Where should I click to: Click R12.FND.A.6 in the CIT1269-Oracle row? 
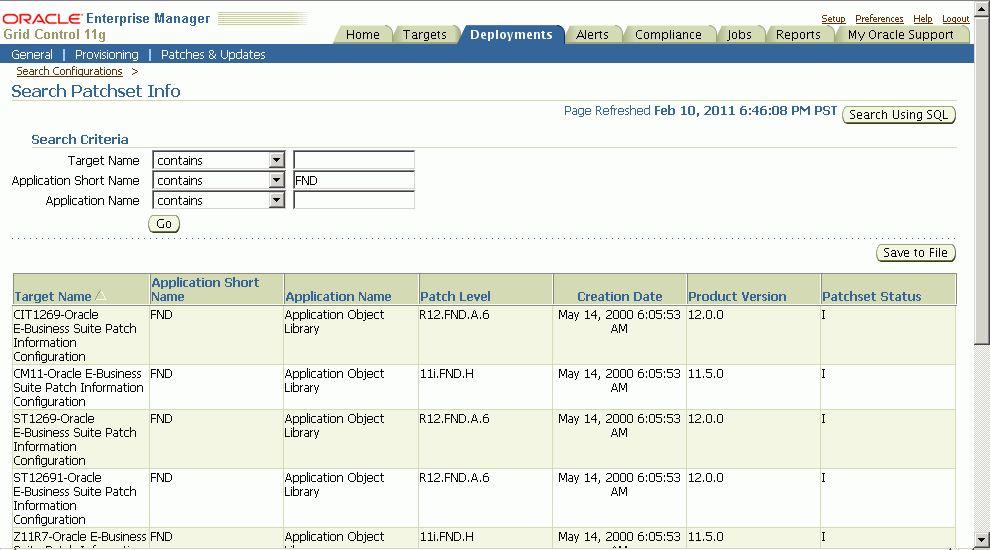[454, 314]
